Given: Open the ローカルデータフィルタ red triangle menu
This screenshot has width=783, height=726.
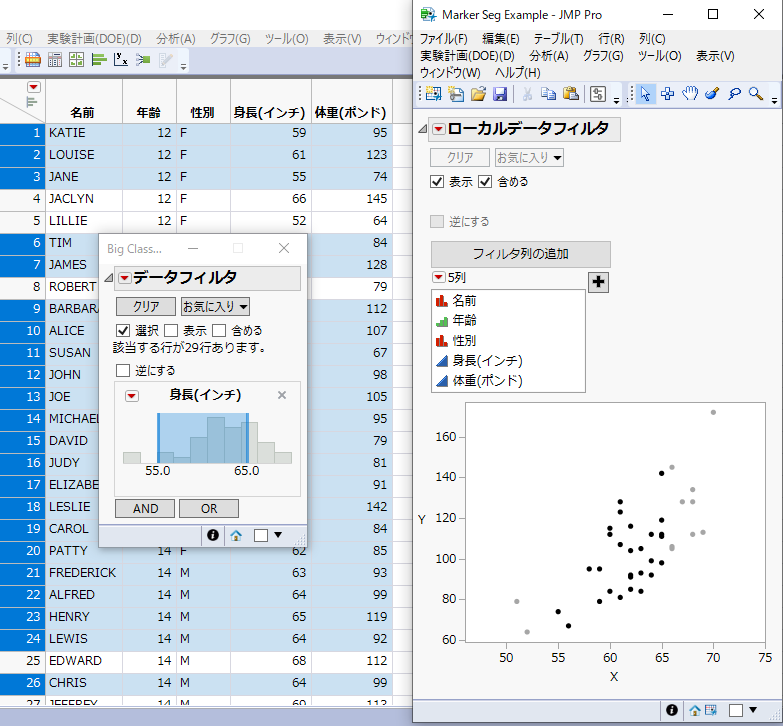Looking at the screenshot, I should (x=439, y=129).
